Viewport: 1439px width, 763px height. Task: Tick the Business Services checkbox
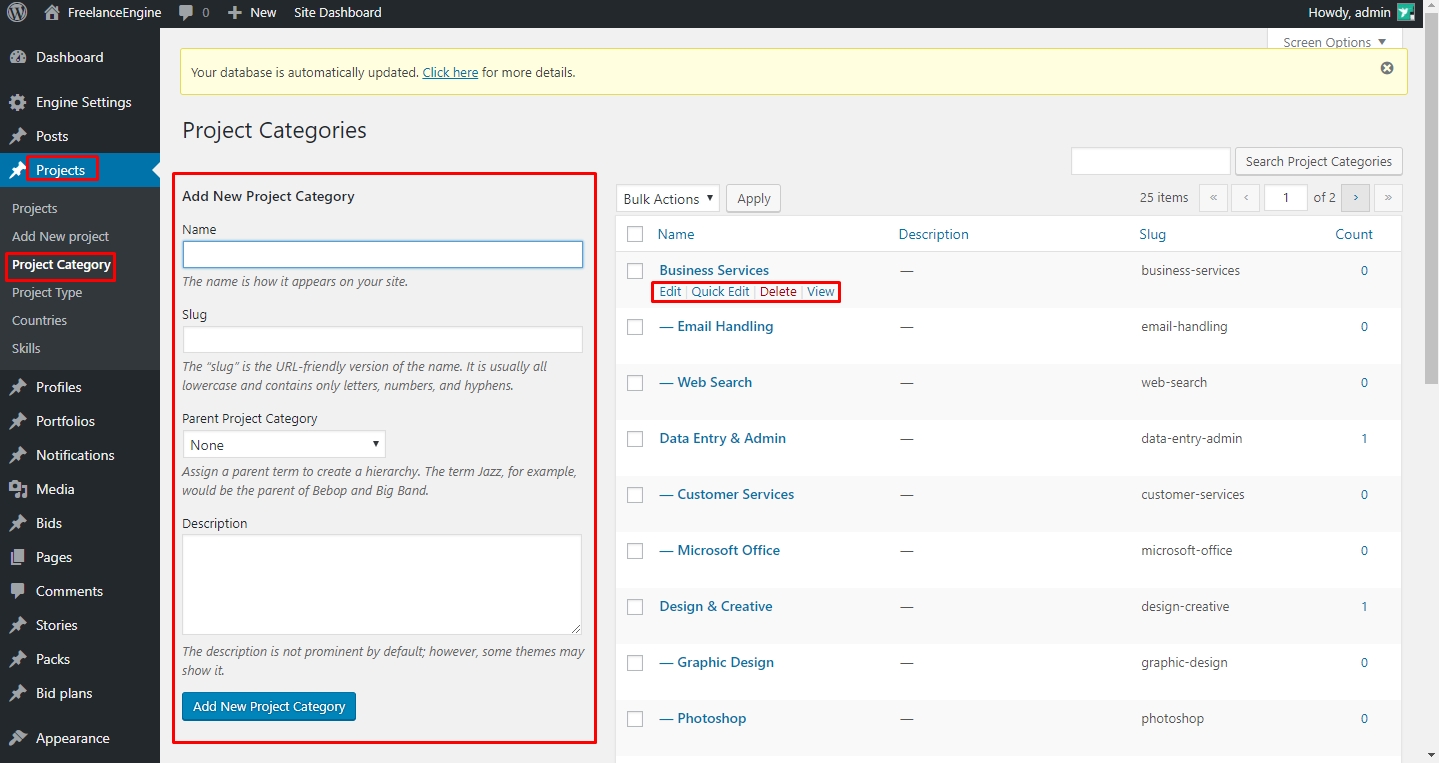click(635, 271)
